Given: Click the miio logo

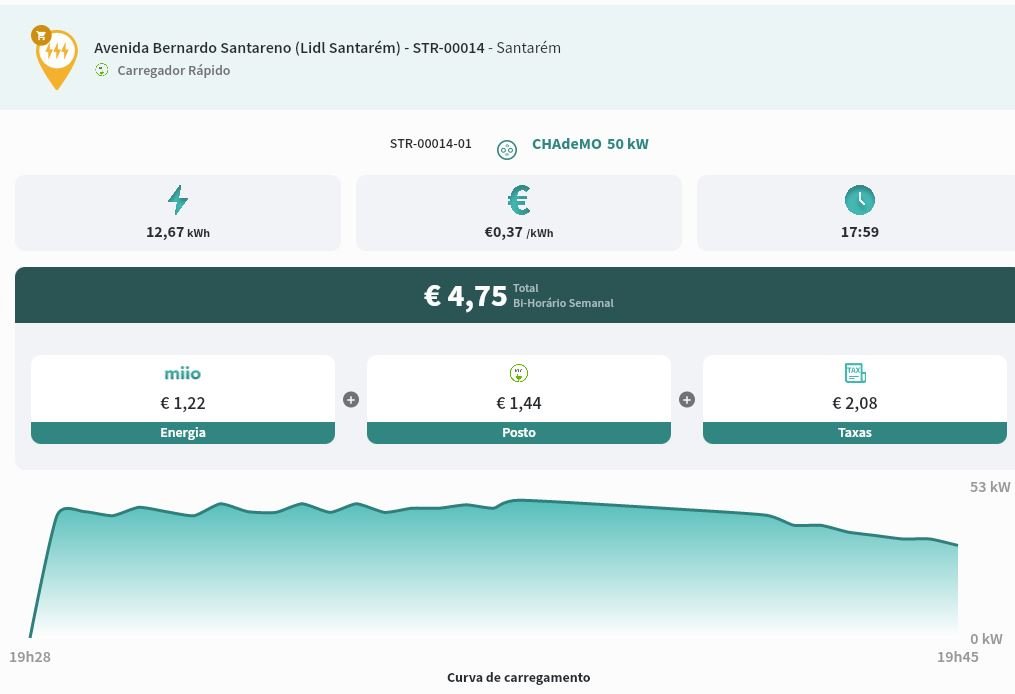Looking at the screenshot, I should [x=182, y=374].
